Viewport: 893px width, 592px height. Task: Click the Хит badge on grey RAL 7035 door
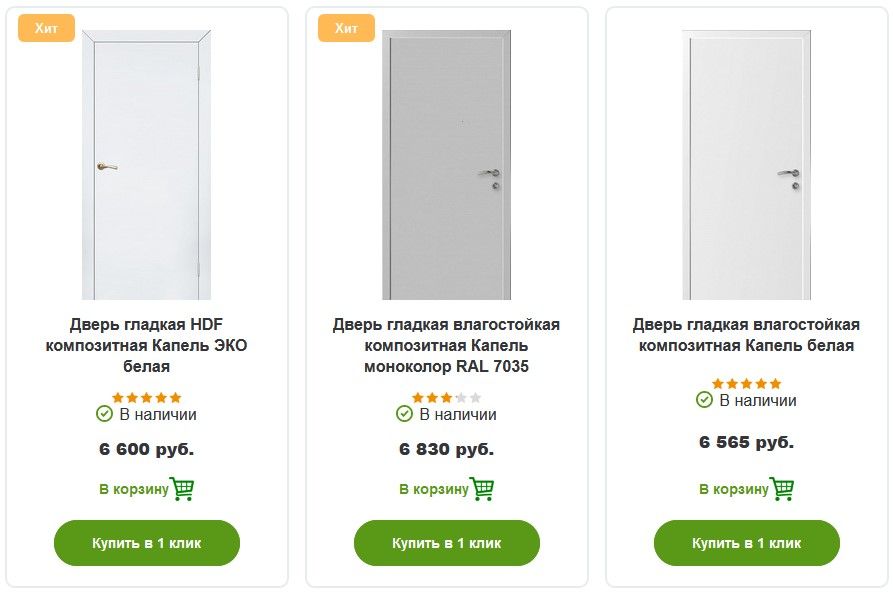pos(346,28)
